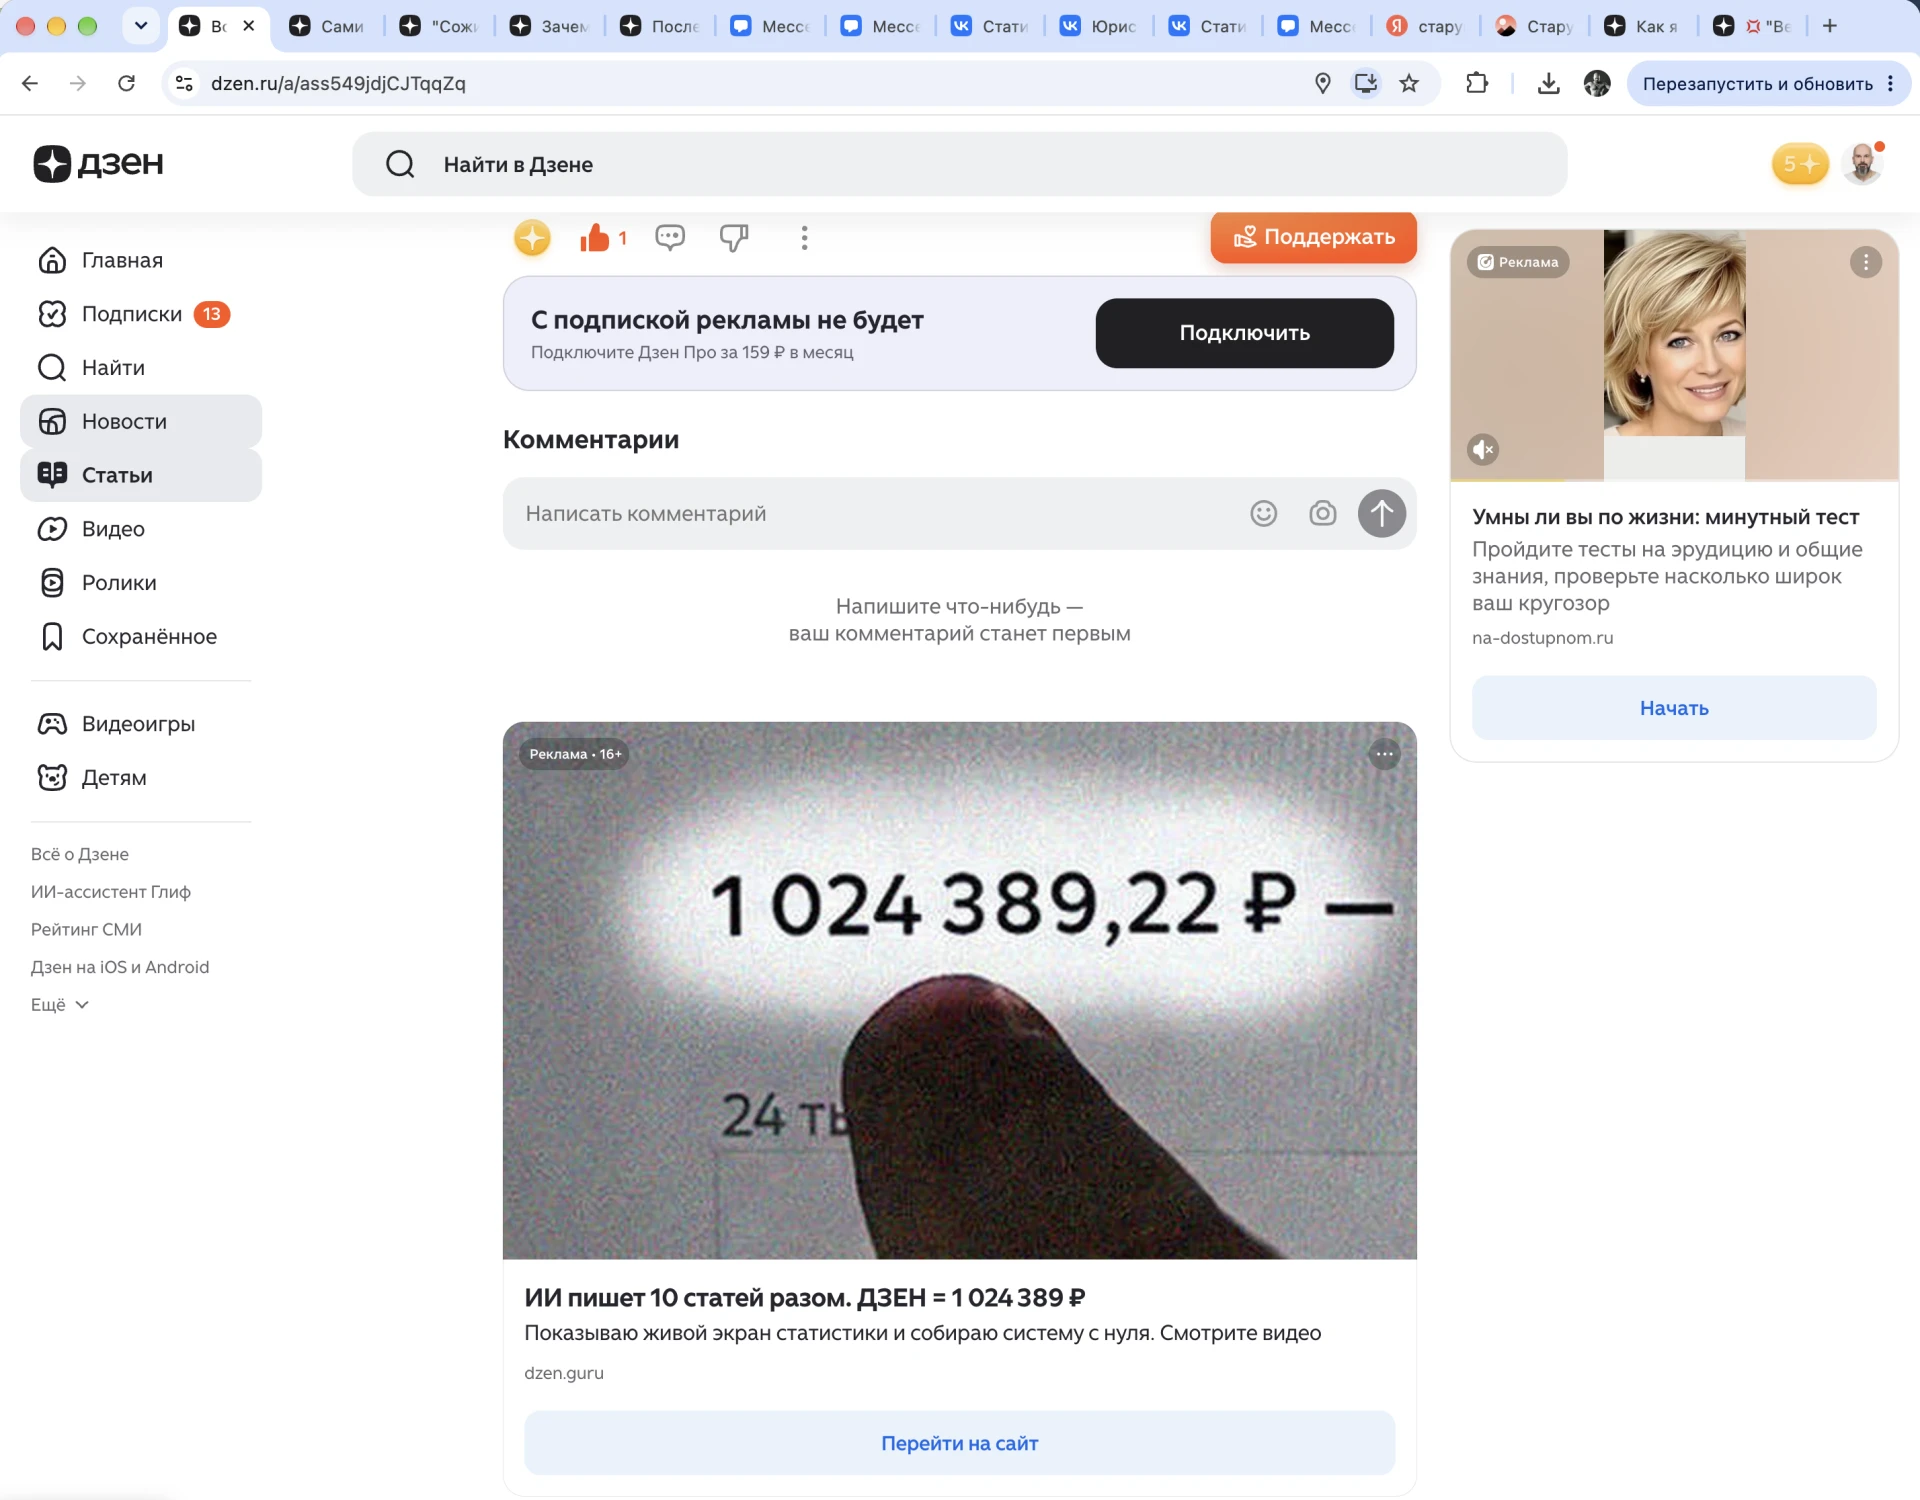View site information icon in address bar

click(184, 83)
